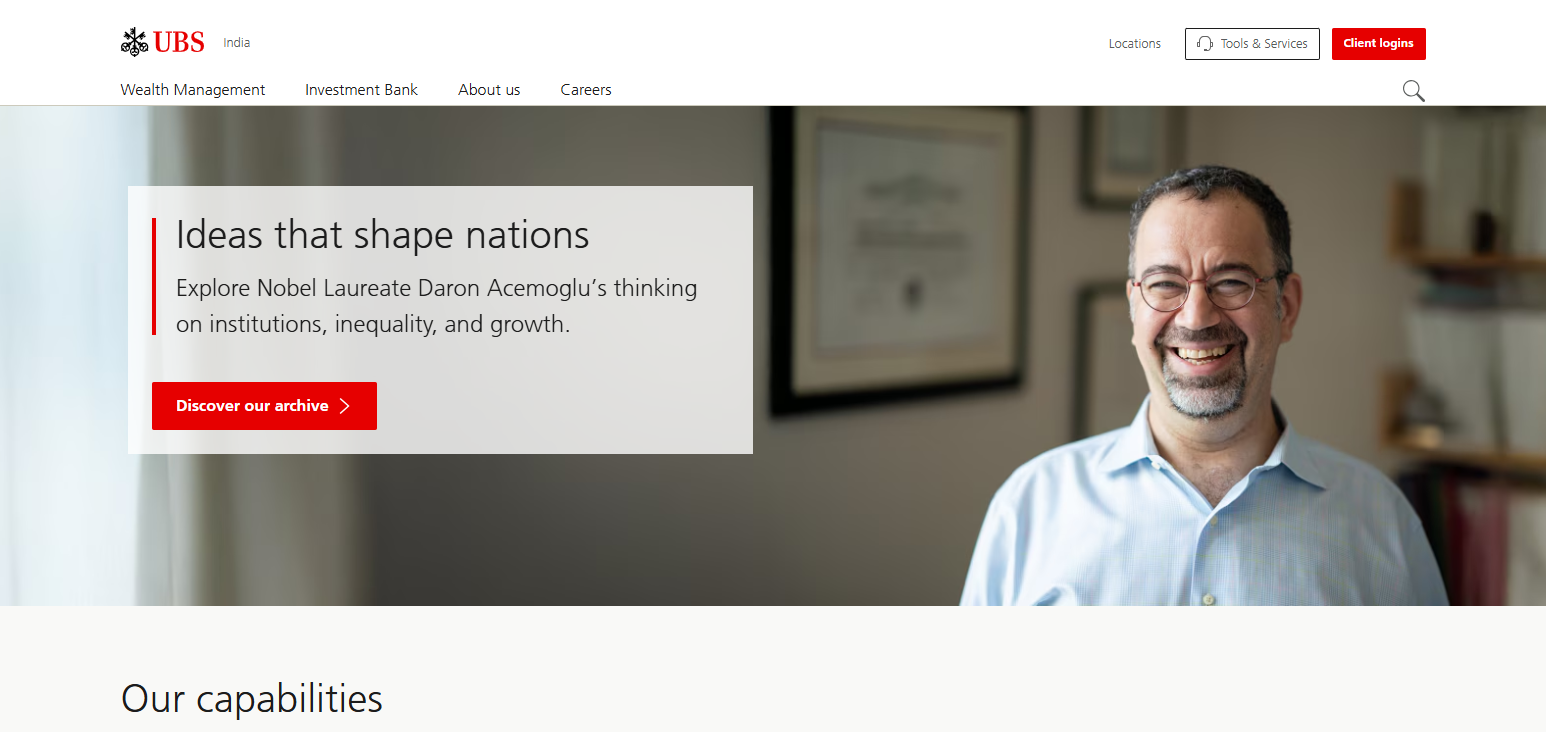The width and height of the screenshot is (1546, 732).
Task: Click the UBS three-keys logo icon
Action: (x=134, y=42)
